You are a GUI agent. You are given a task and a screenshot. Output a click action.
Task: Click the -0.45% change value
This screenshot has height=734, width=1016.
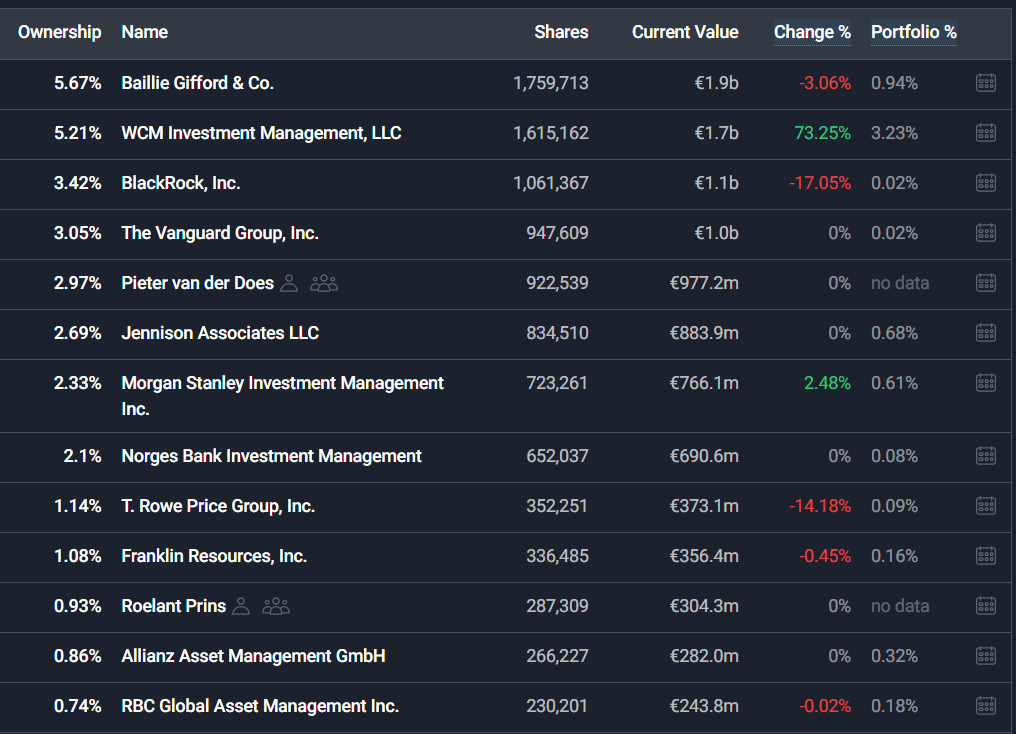coord(825,556)
